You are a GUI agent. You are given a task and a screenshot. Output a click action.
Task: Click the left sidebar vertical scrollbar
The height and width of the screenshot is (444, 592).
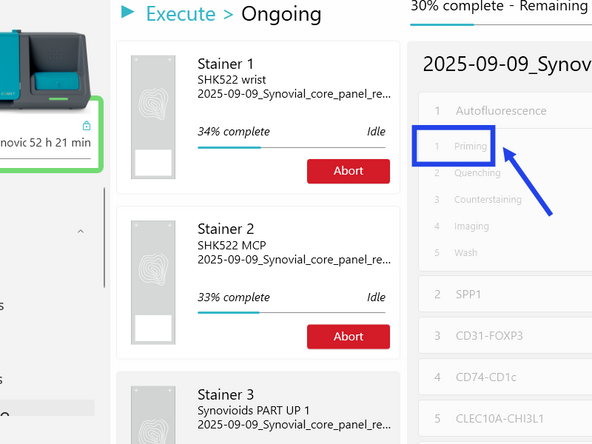pyautogui.click(x=104, y=238)
